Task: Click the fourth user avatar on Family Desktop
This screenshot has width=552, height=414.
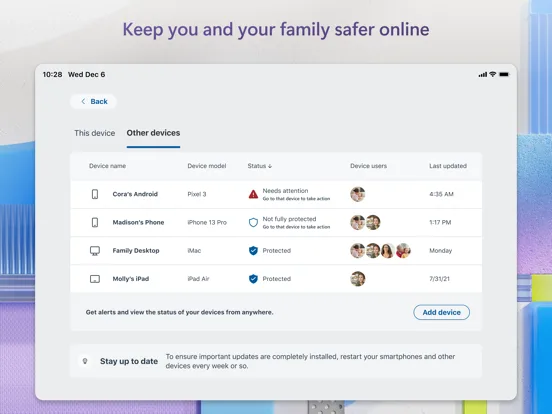Action: [x=403, y=250]
